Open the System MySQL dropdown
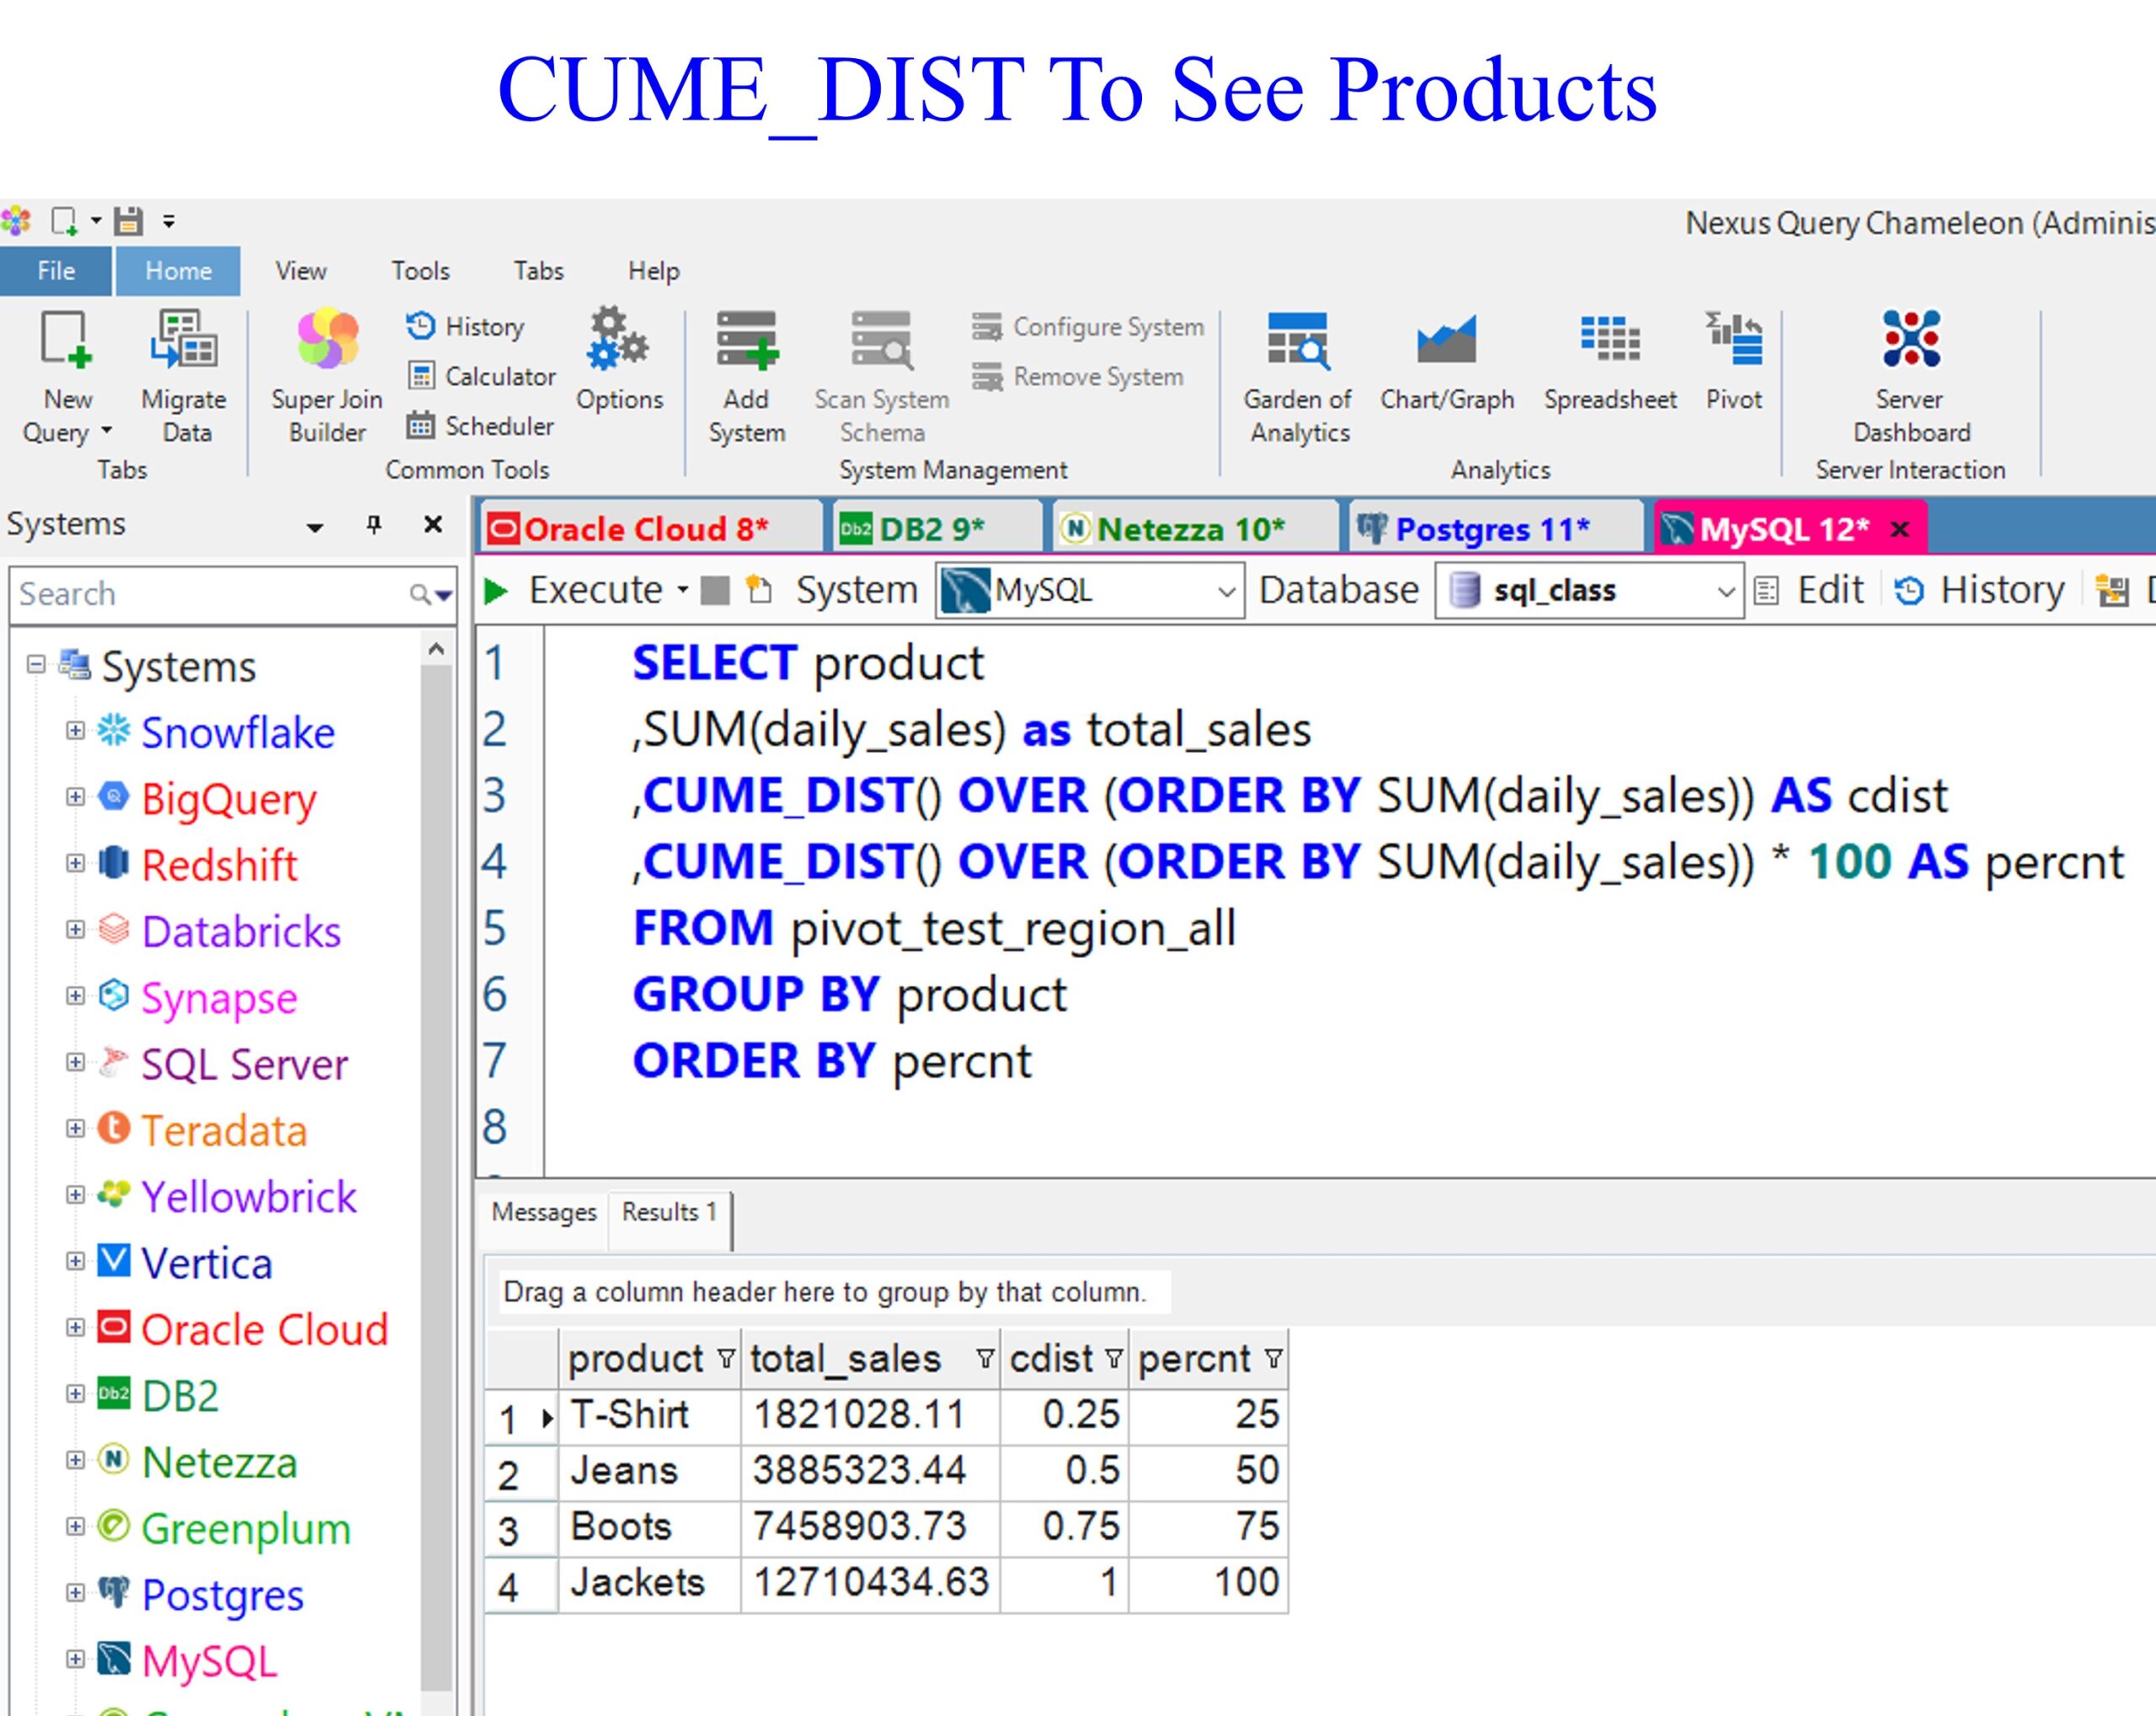This screenshot has width=2156, height=1716. 1226,591
